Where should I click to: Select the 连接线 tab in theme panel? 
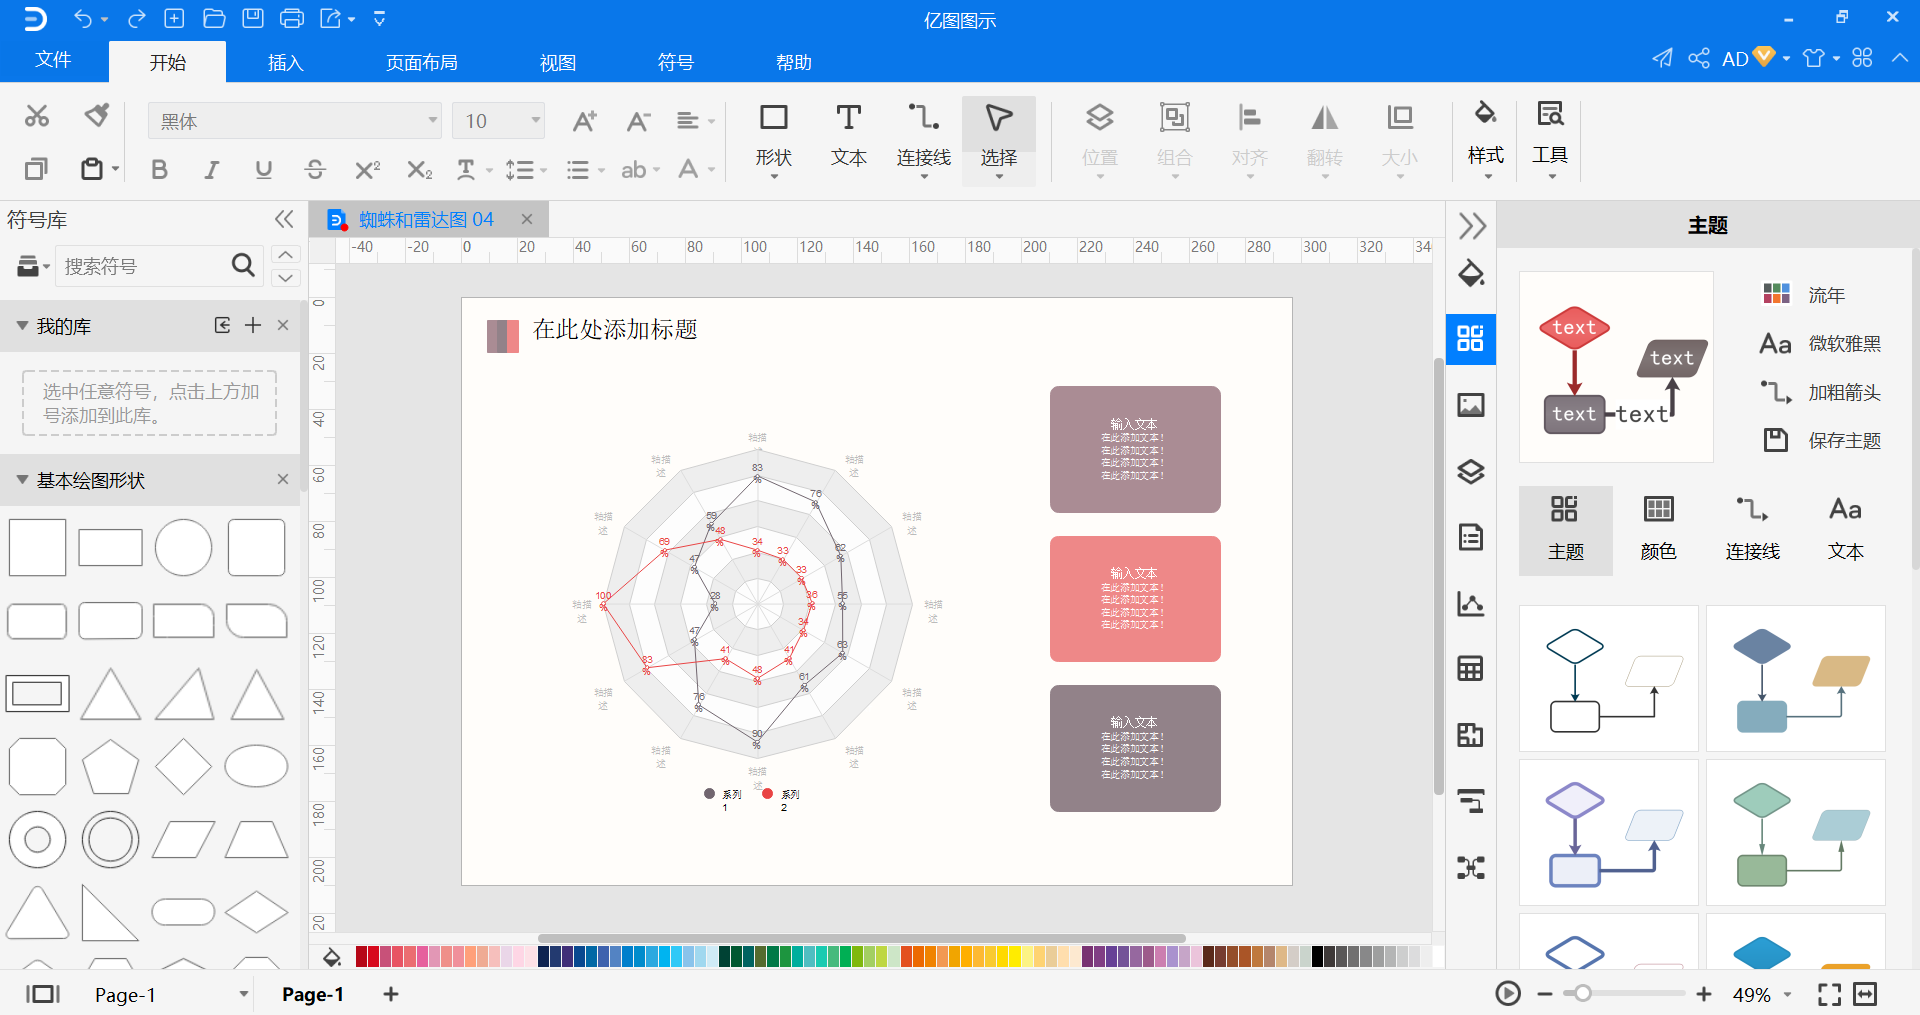click(x=1752, y=529)
